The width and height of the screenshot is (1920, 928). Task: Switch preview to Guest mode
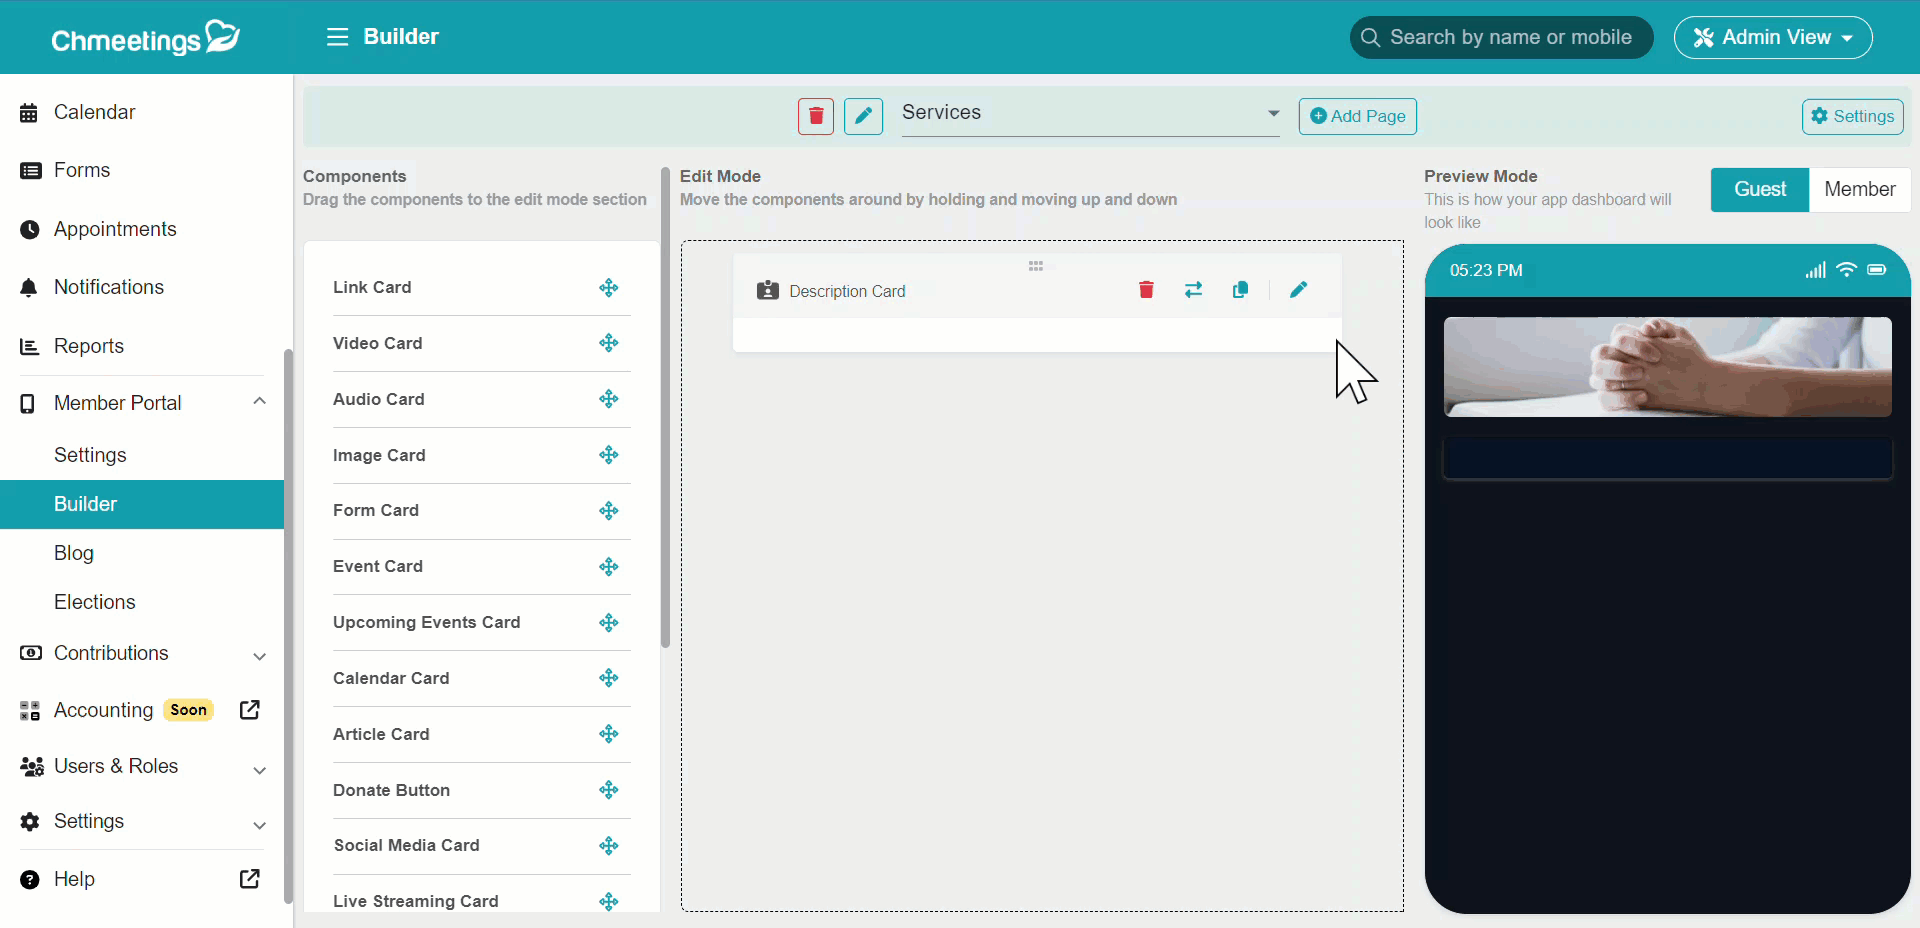[x=1760, y=189]
